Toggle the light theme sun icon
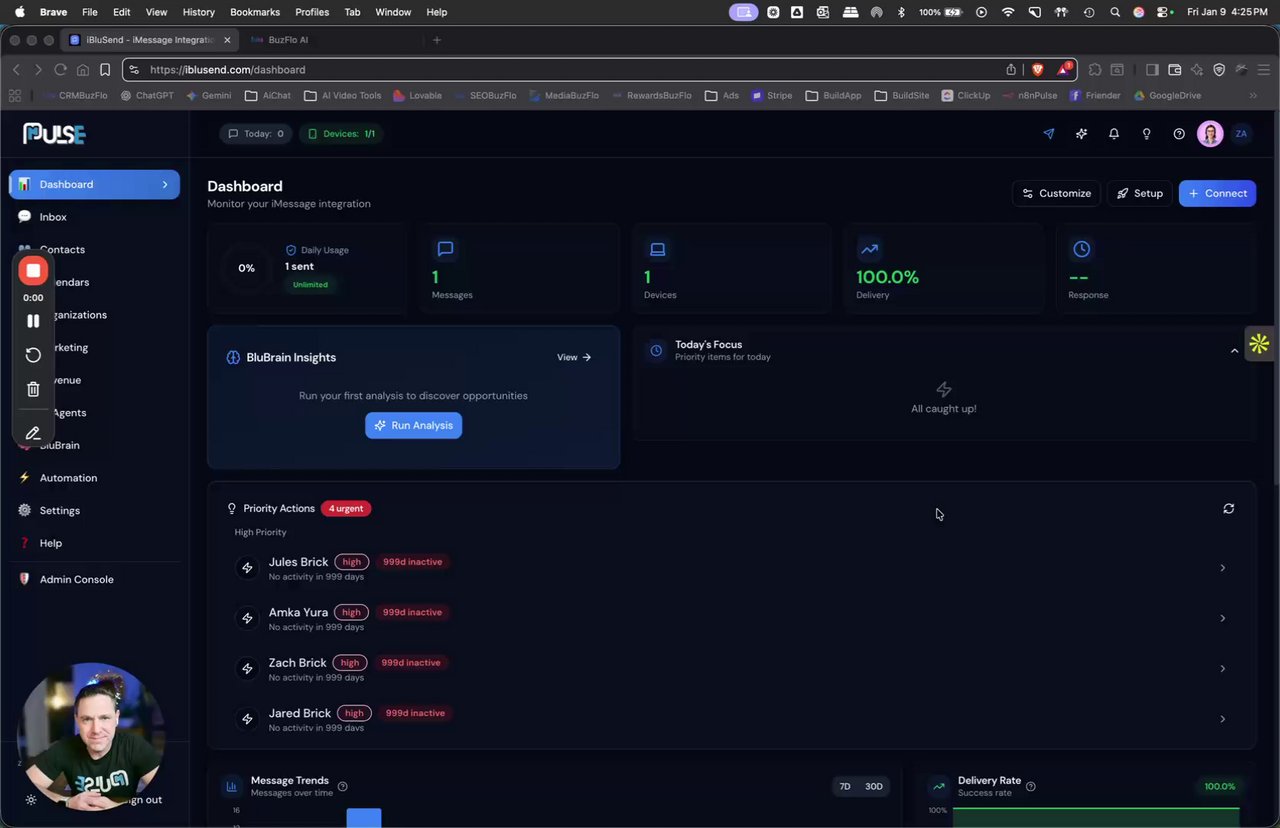The height and width of the screenshot is (828, 1280). [x=31, y=800]
